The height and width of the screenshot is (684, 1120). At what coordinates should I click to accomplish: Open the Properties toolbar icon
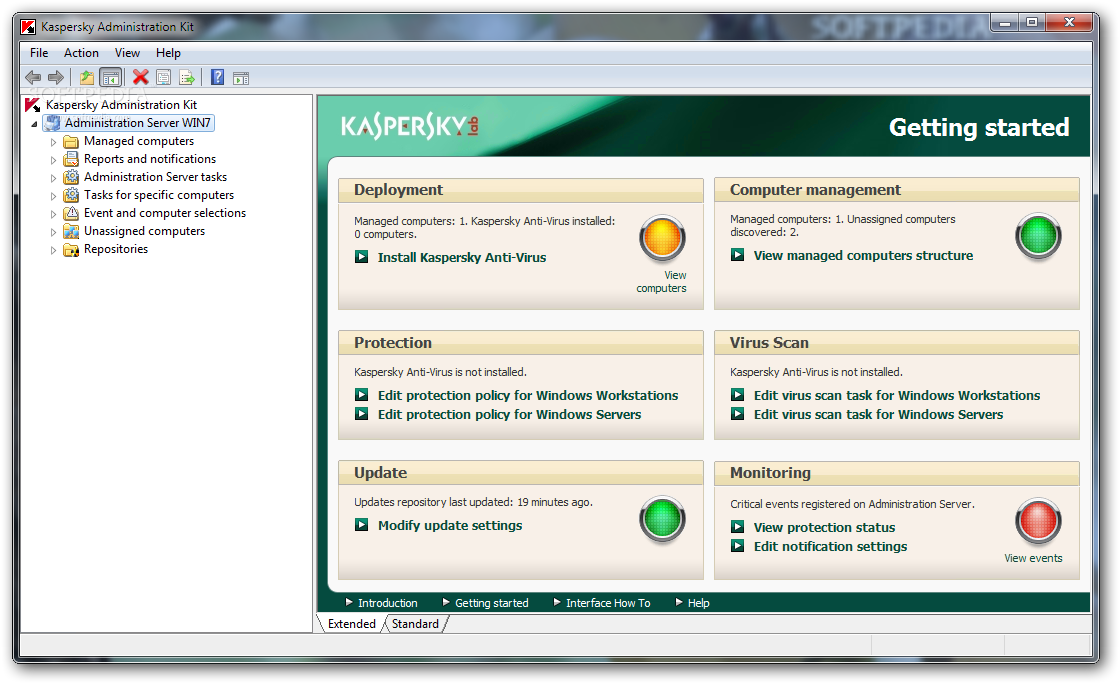coord(164,77)
